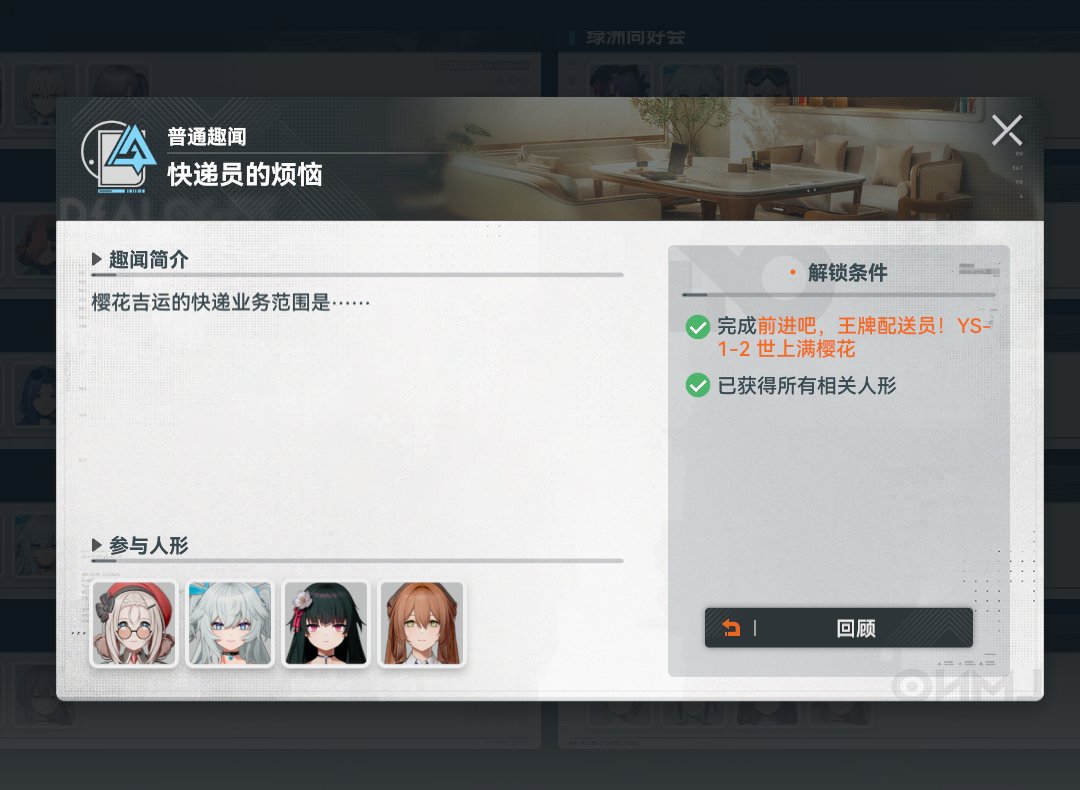Screen dimensions: 1080x790
Task: Click the 回顾 review button
Action: coord(838,627)
